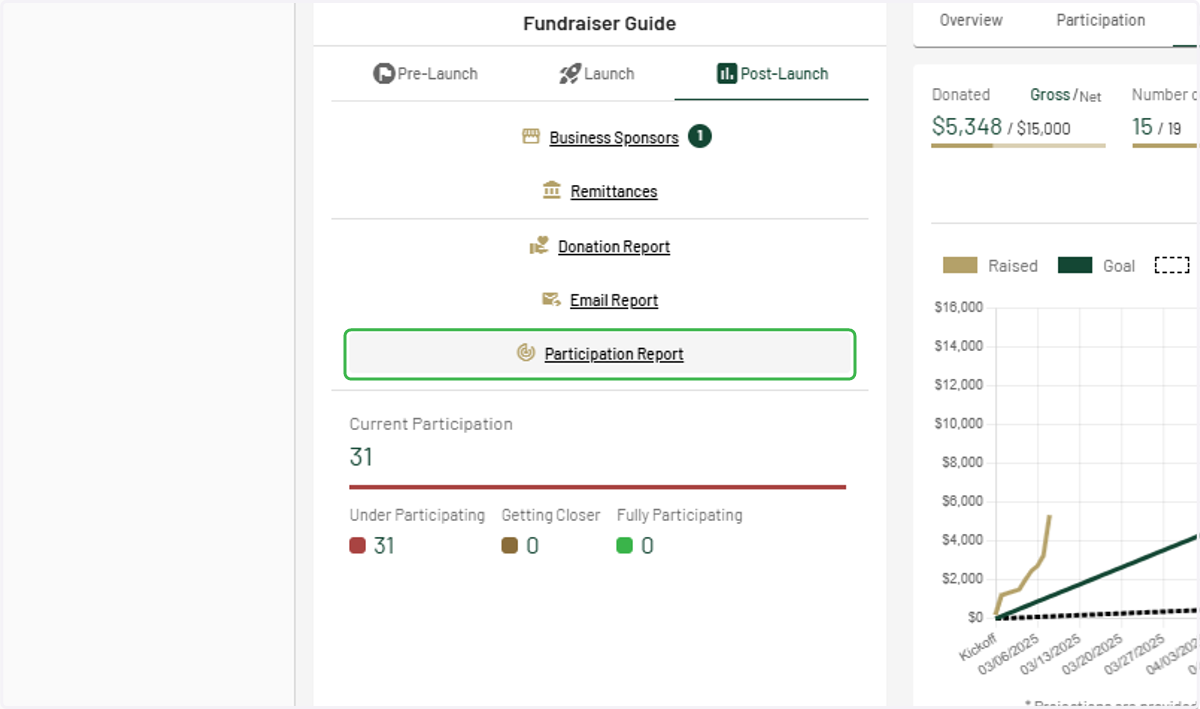Open the Email Report link
The height and width of the screenshot is (709, 1200).
click(614, 301)
